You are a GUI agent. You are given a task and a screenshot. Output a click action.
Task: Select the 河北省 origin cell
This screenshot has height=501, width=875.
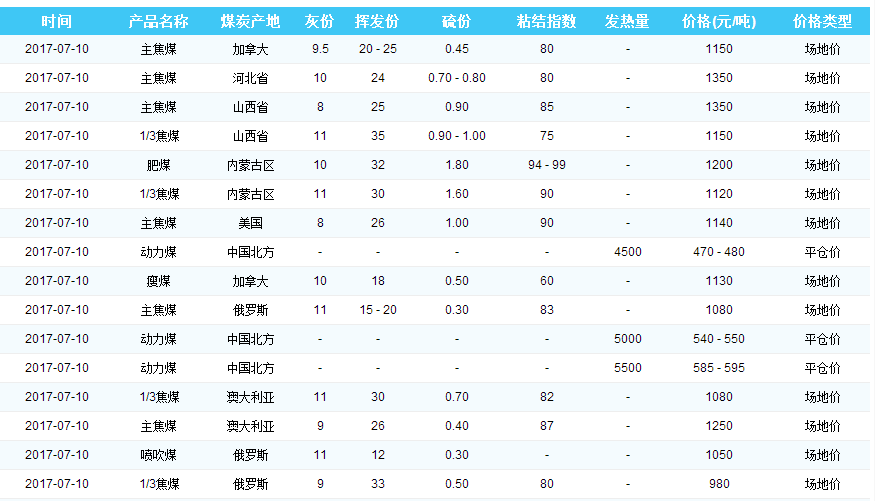point(250,78)
